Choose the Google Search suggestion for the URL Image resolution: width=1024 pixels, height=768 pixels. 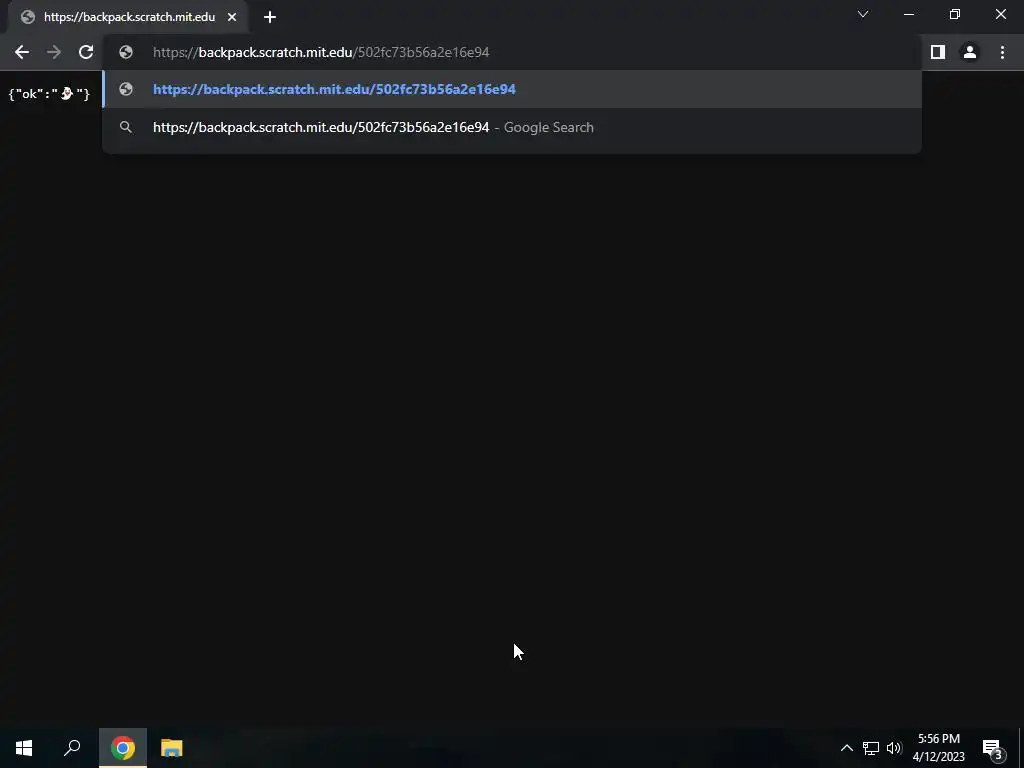coord(512,127)
